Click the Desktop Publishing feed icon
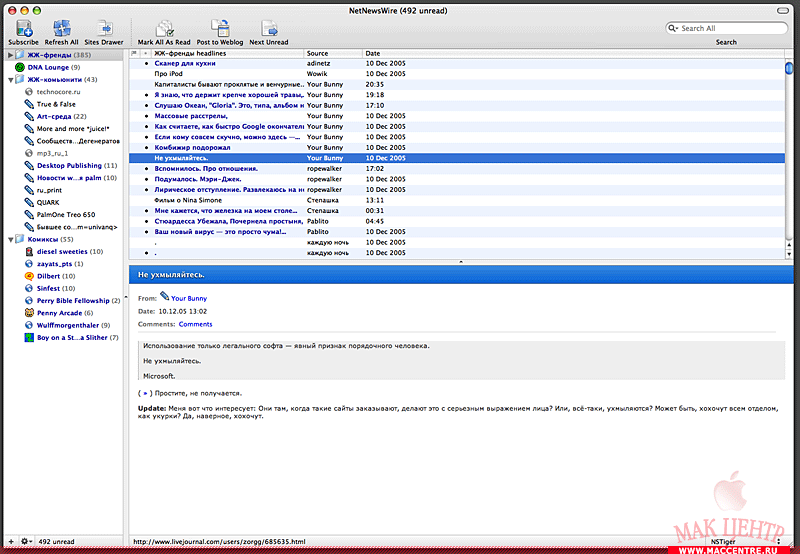This screenshot has width=800, height=554. coord(29,165)
